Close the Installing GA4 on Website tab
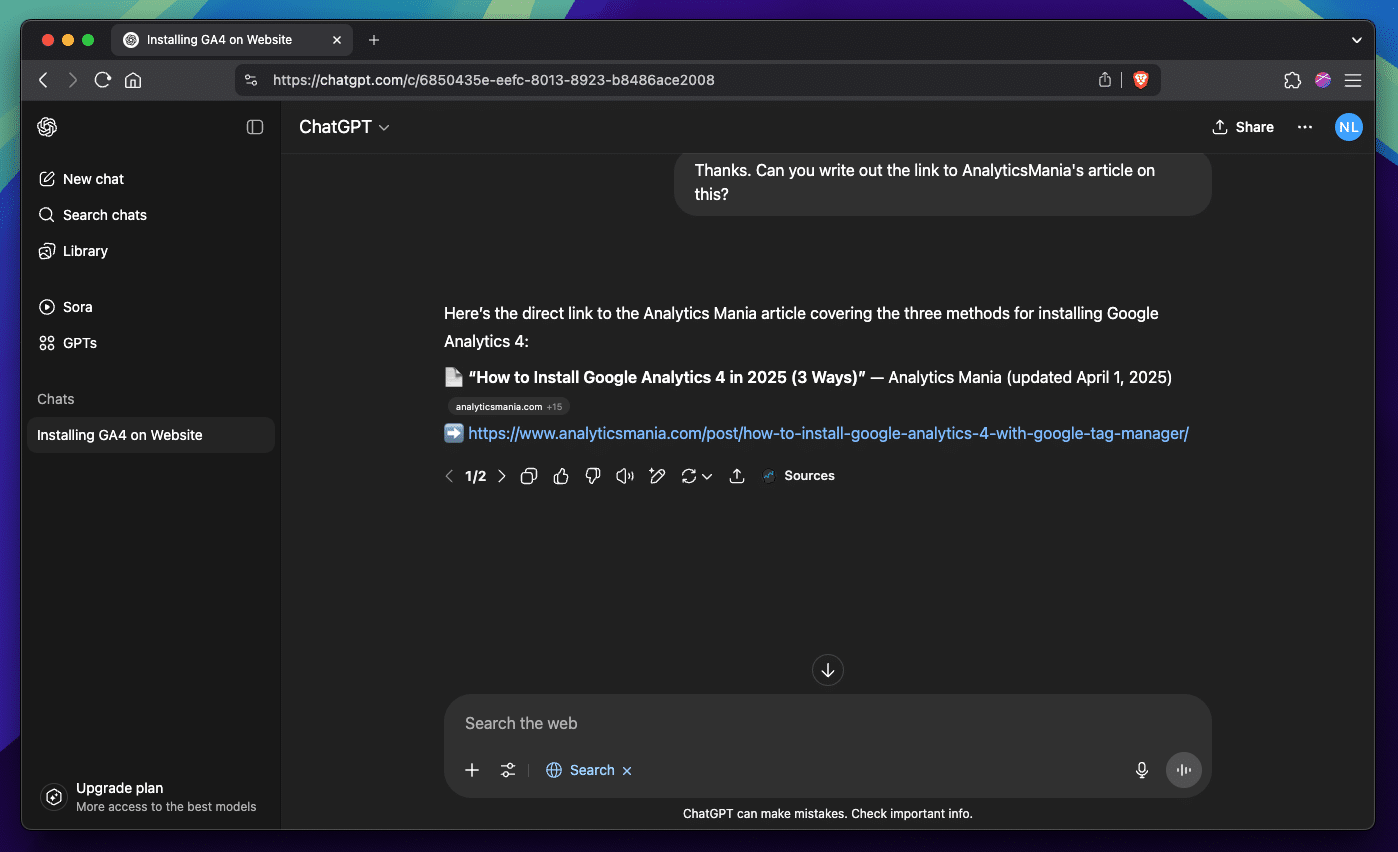Viewport: 1398px width, 852px height. (x=337, y=40)
